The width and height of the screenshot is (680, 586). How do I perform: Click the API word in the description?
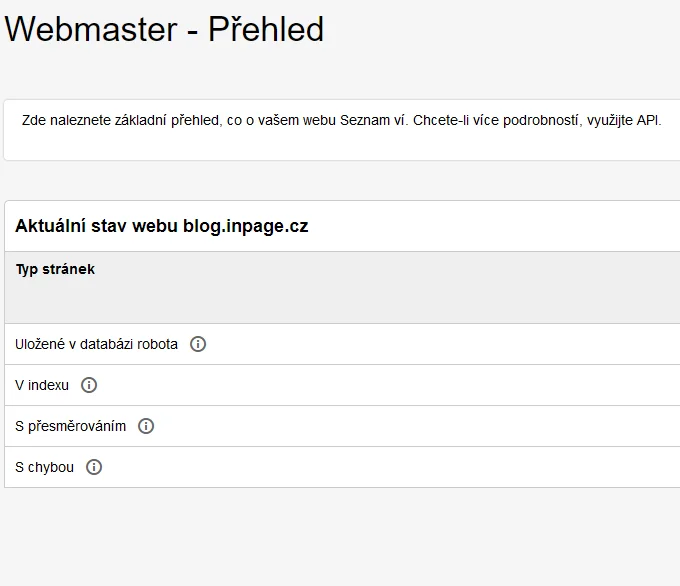pyautogui.click(x=647, y=120)
